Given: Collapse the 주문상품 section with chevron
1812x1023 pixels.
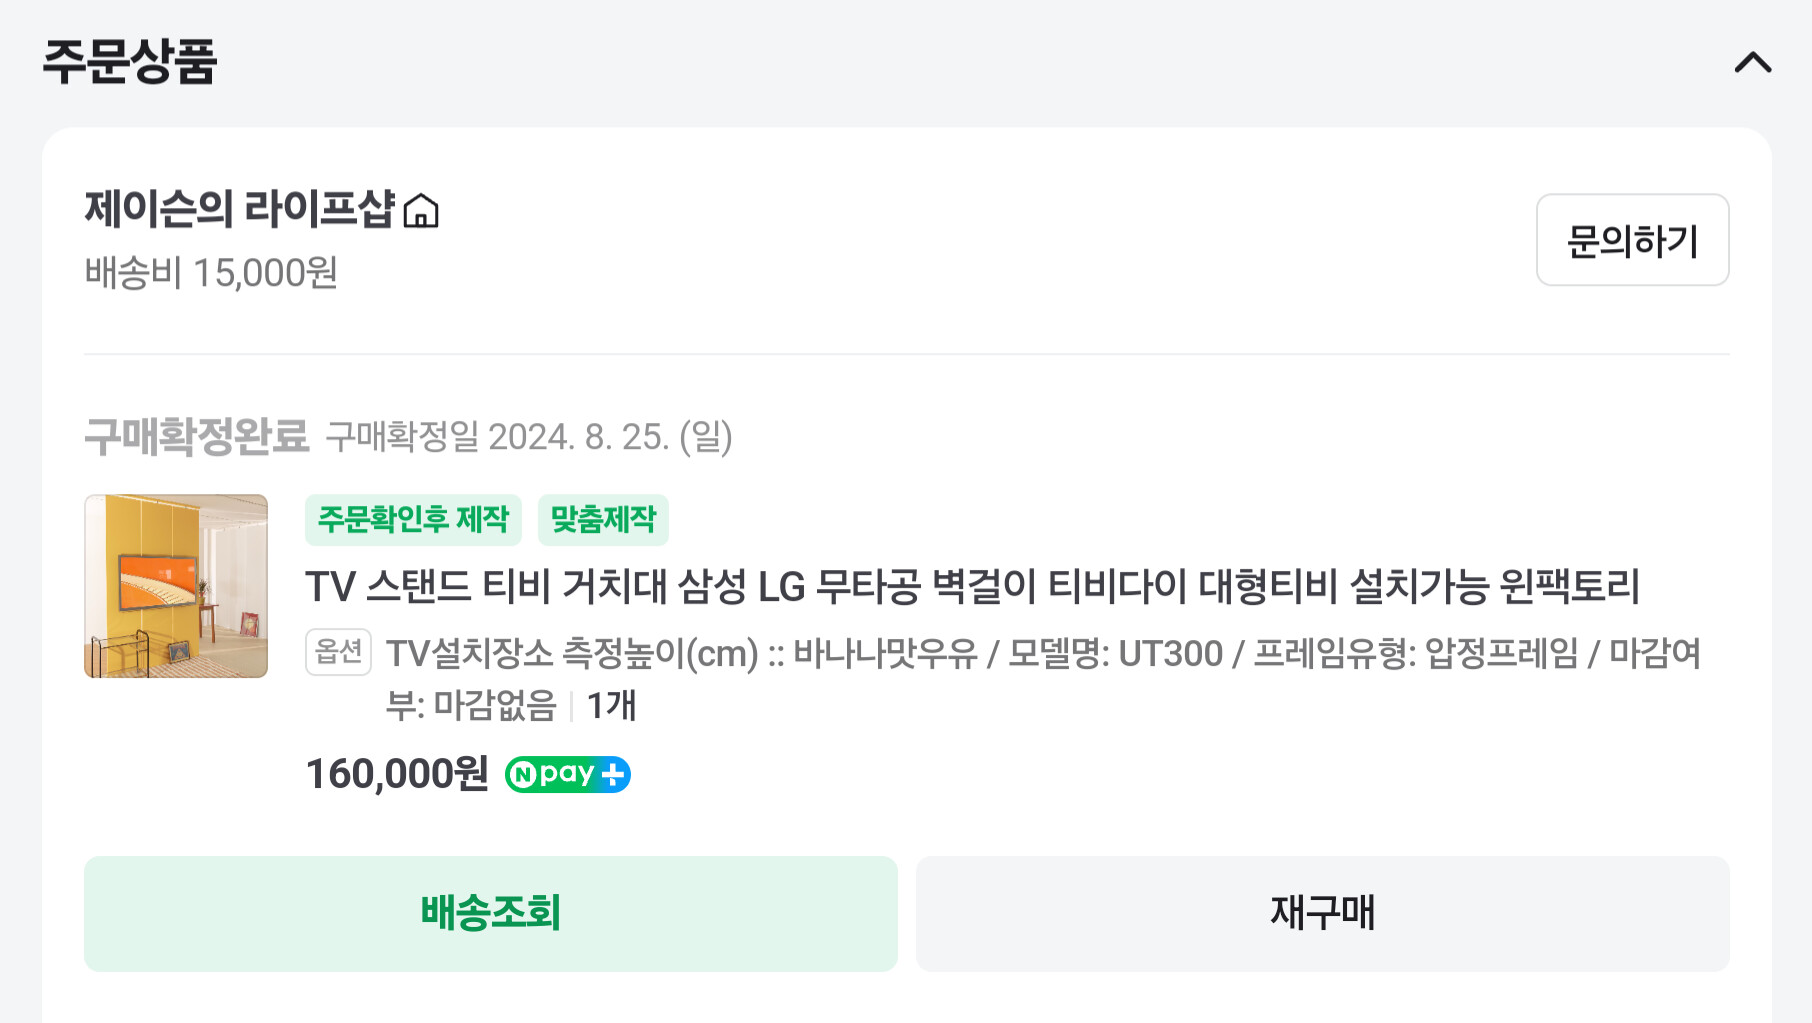Looking at the screenshot, I should (1752, 63).
